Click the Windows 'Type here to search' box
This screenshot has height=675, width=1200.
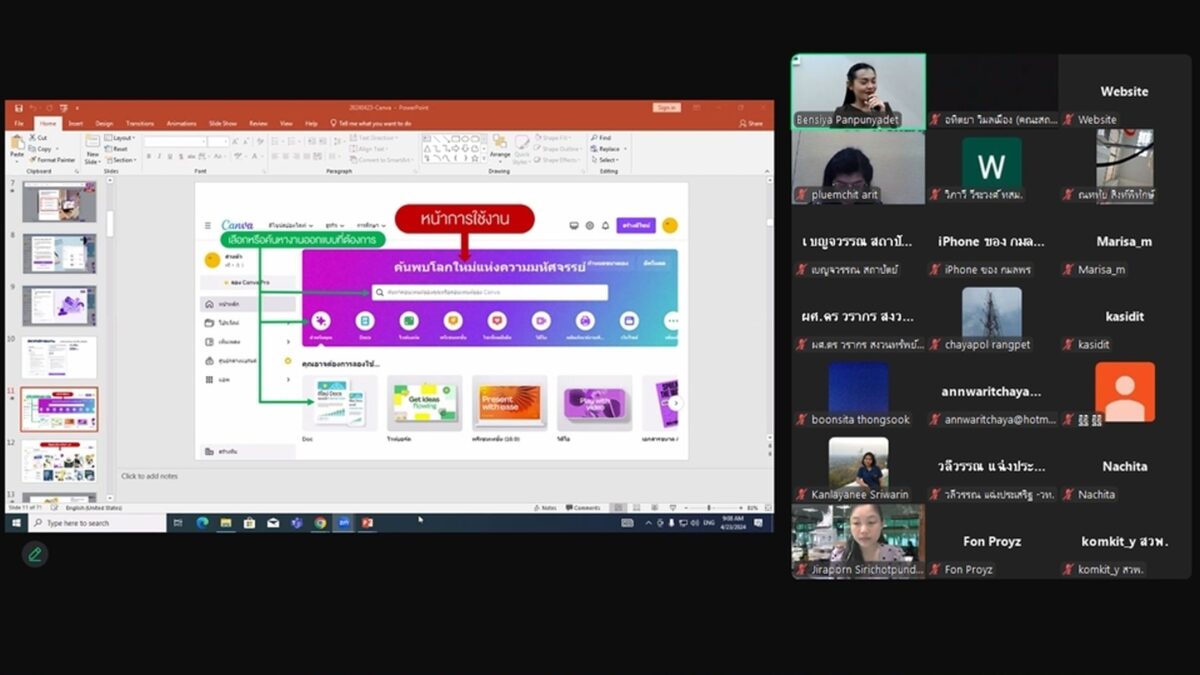(x=97, y=523)
